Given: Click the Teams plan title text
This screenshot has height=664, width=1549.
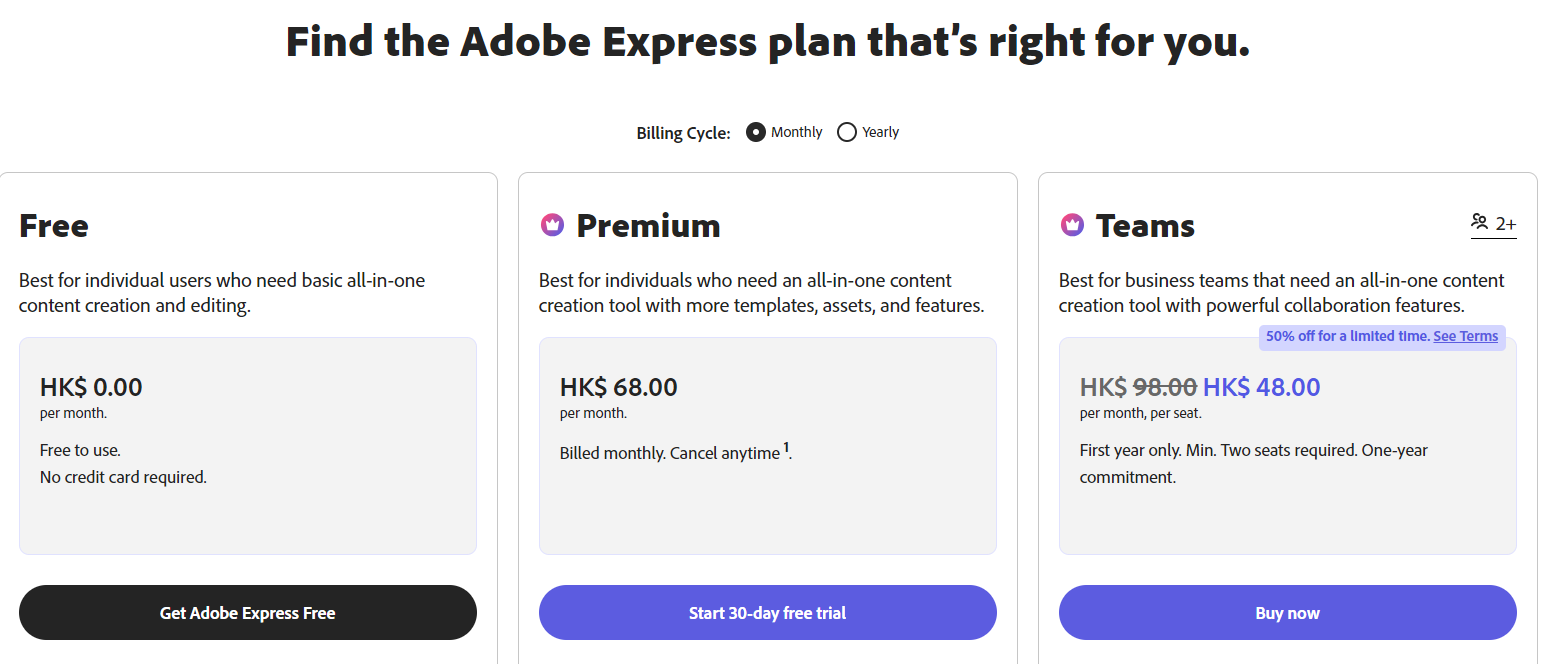Looking at the screenshot, I should tap(1145, 225).
